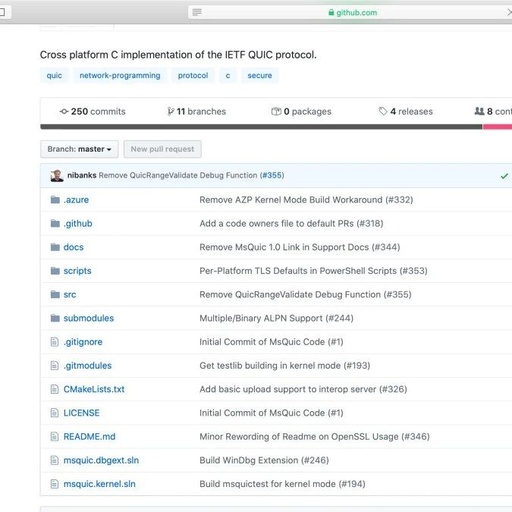This screenshot has height=512, width=512.
Task: Click 'Remove AZP Kernel Mode Build Workaround' commit message
Action: [306, 200]
